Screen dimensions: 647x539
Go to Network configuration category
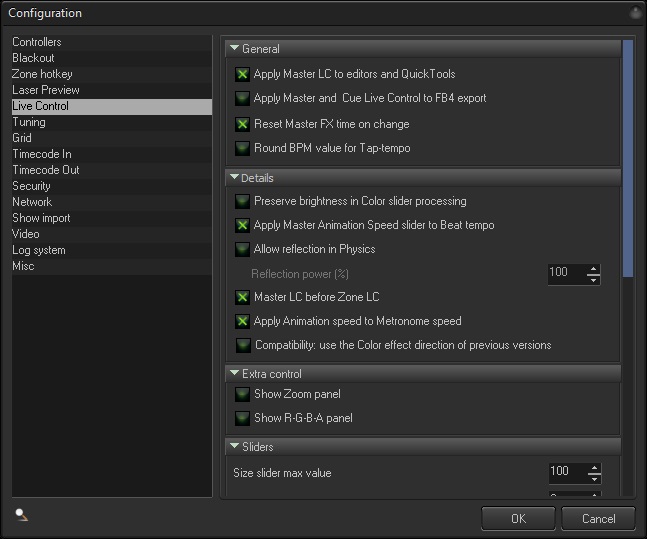(32, 202)
